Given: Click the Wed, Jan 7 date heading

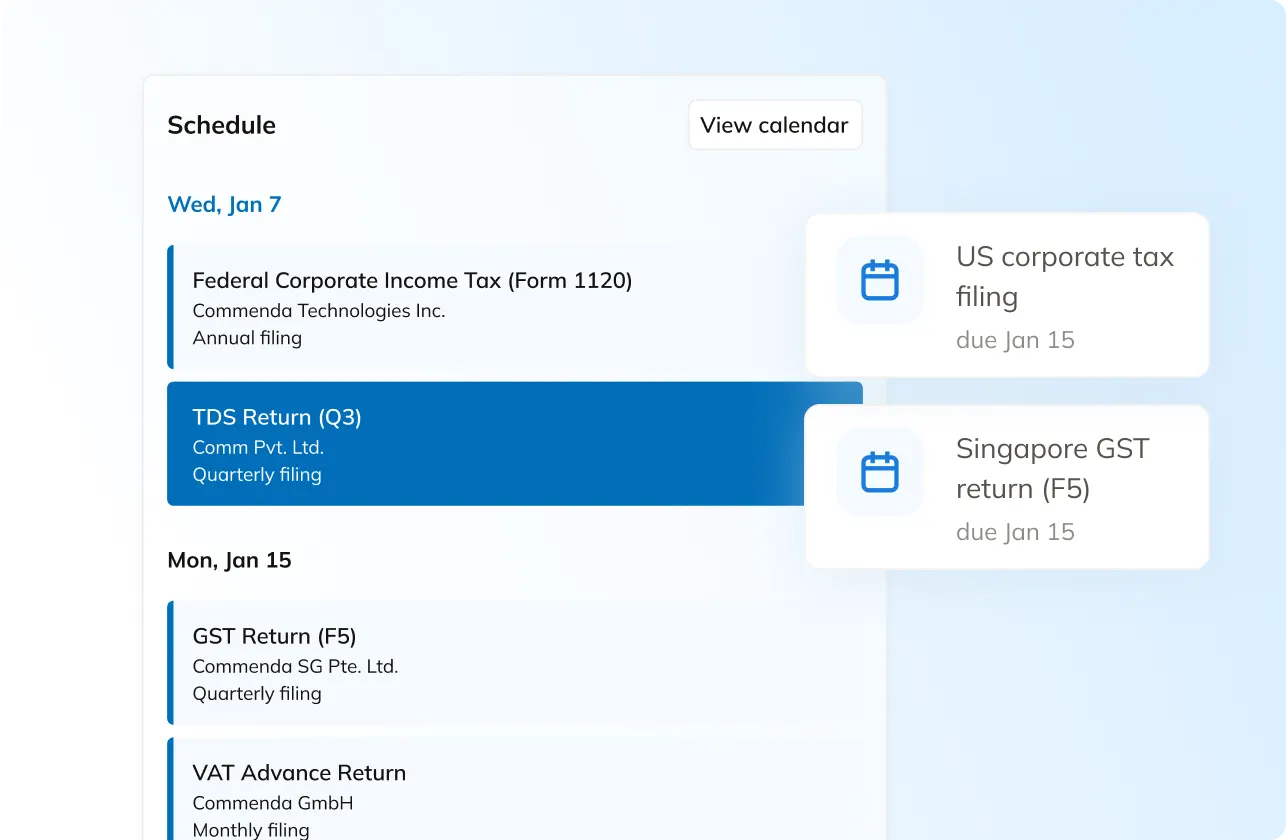Looking at the screenshot, I should pos(224,205).
